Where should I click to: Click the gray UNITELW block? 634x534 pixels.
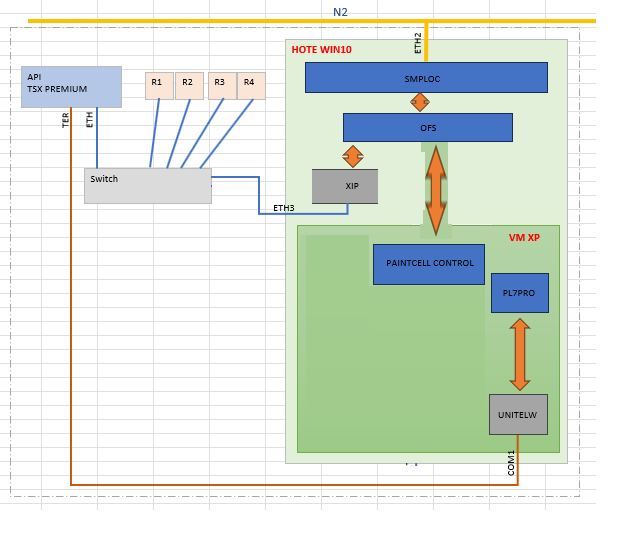click(518, 414)
